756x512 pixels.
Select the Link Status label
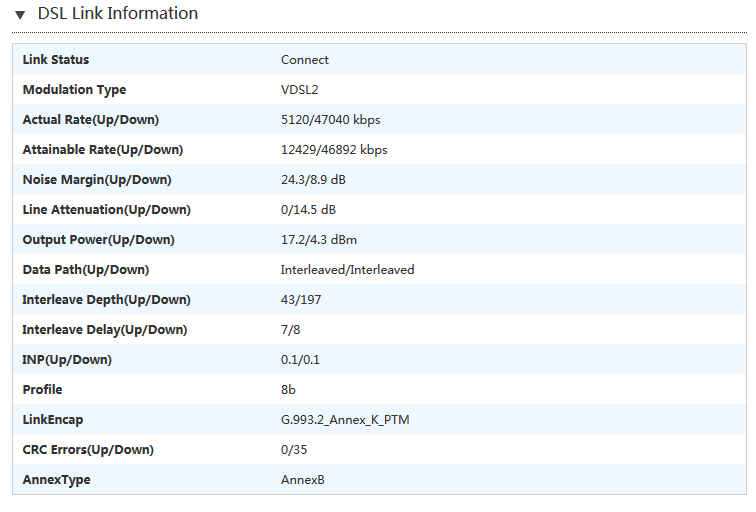pyautogui.click(x=56, y=60)
